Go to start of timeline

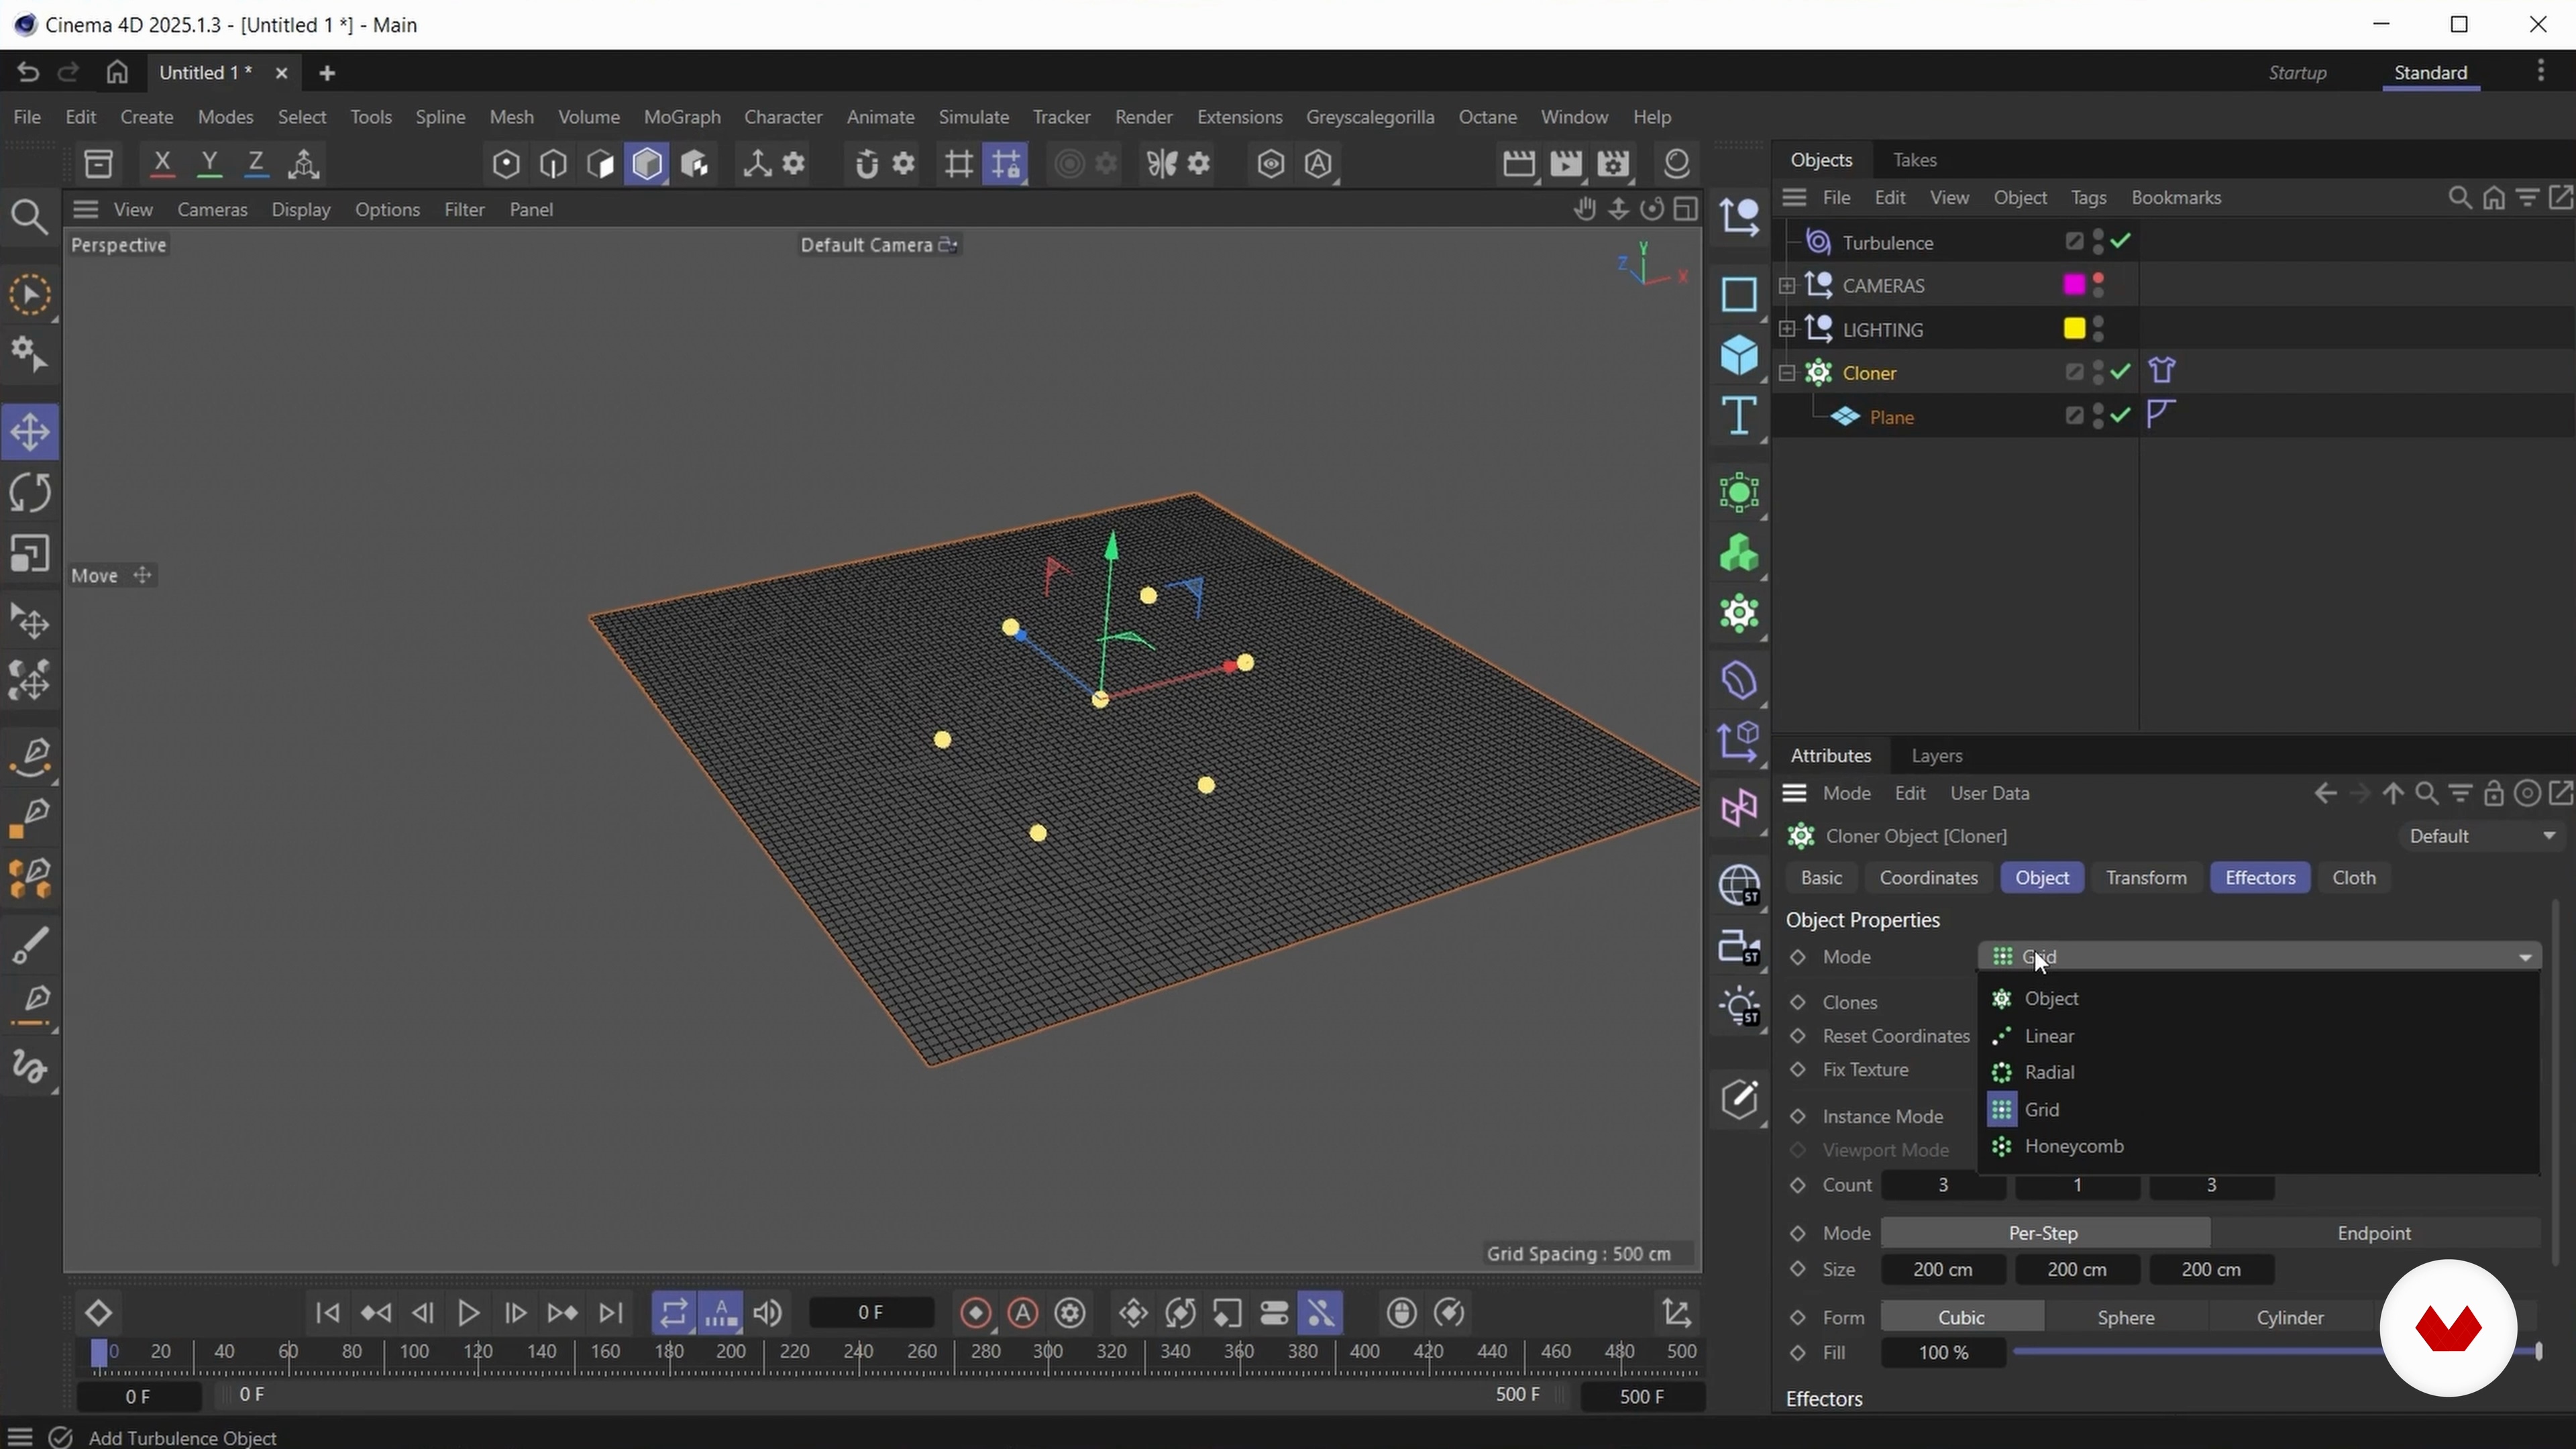(x=327, y=1313)
